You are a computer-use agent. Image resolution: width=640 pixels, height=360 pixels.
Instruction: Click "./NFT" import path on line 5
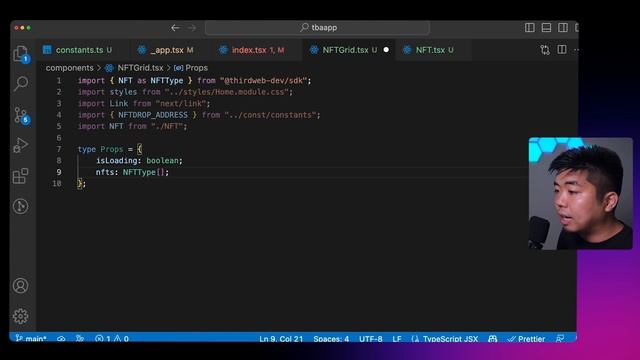tap(167, 126)
